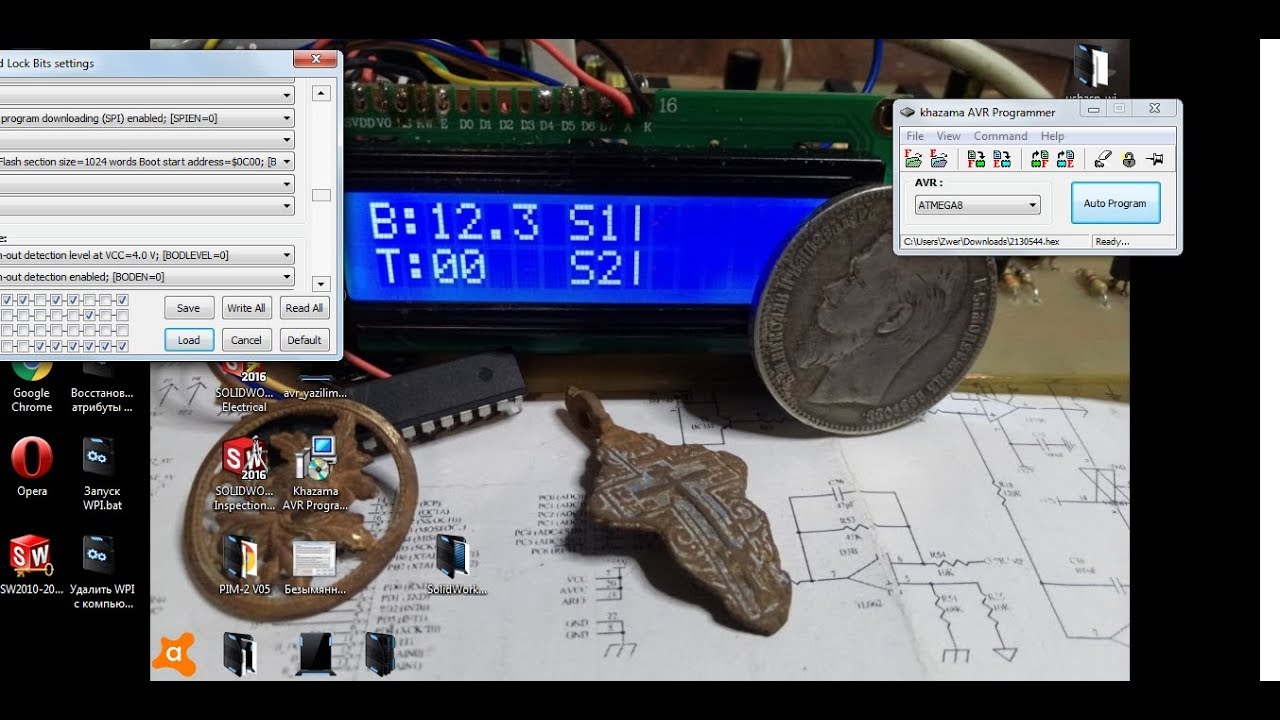
Task: Click Save in Lock Bits settings
Action: click(189, 308)
